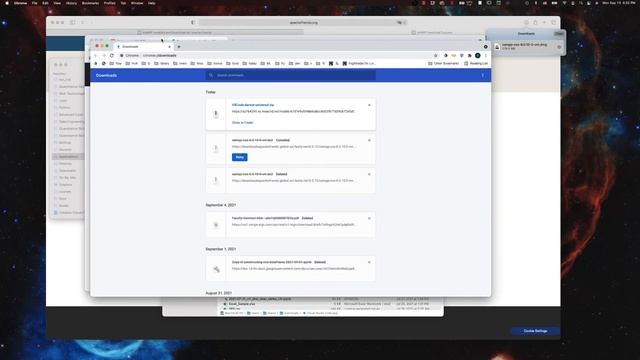The image size is (640, 360).
Task: Reload the Chrome downloads page
Action: [112, 56]
